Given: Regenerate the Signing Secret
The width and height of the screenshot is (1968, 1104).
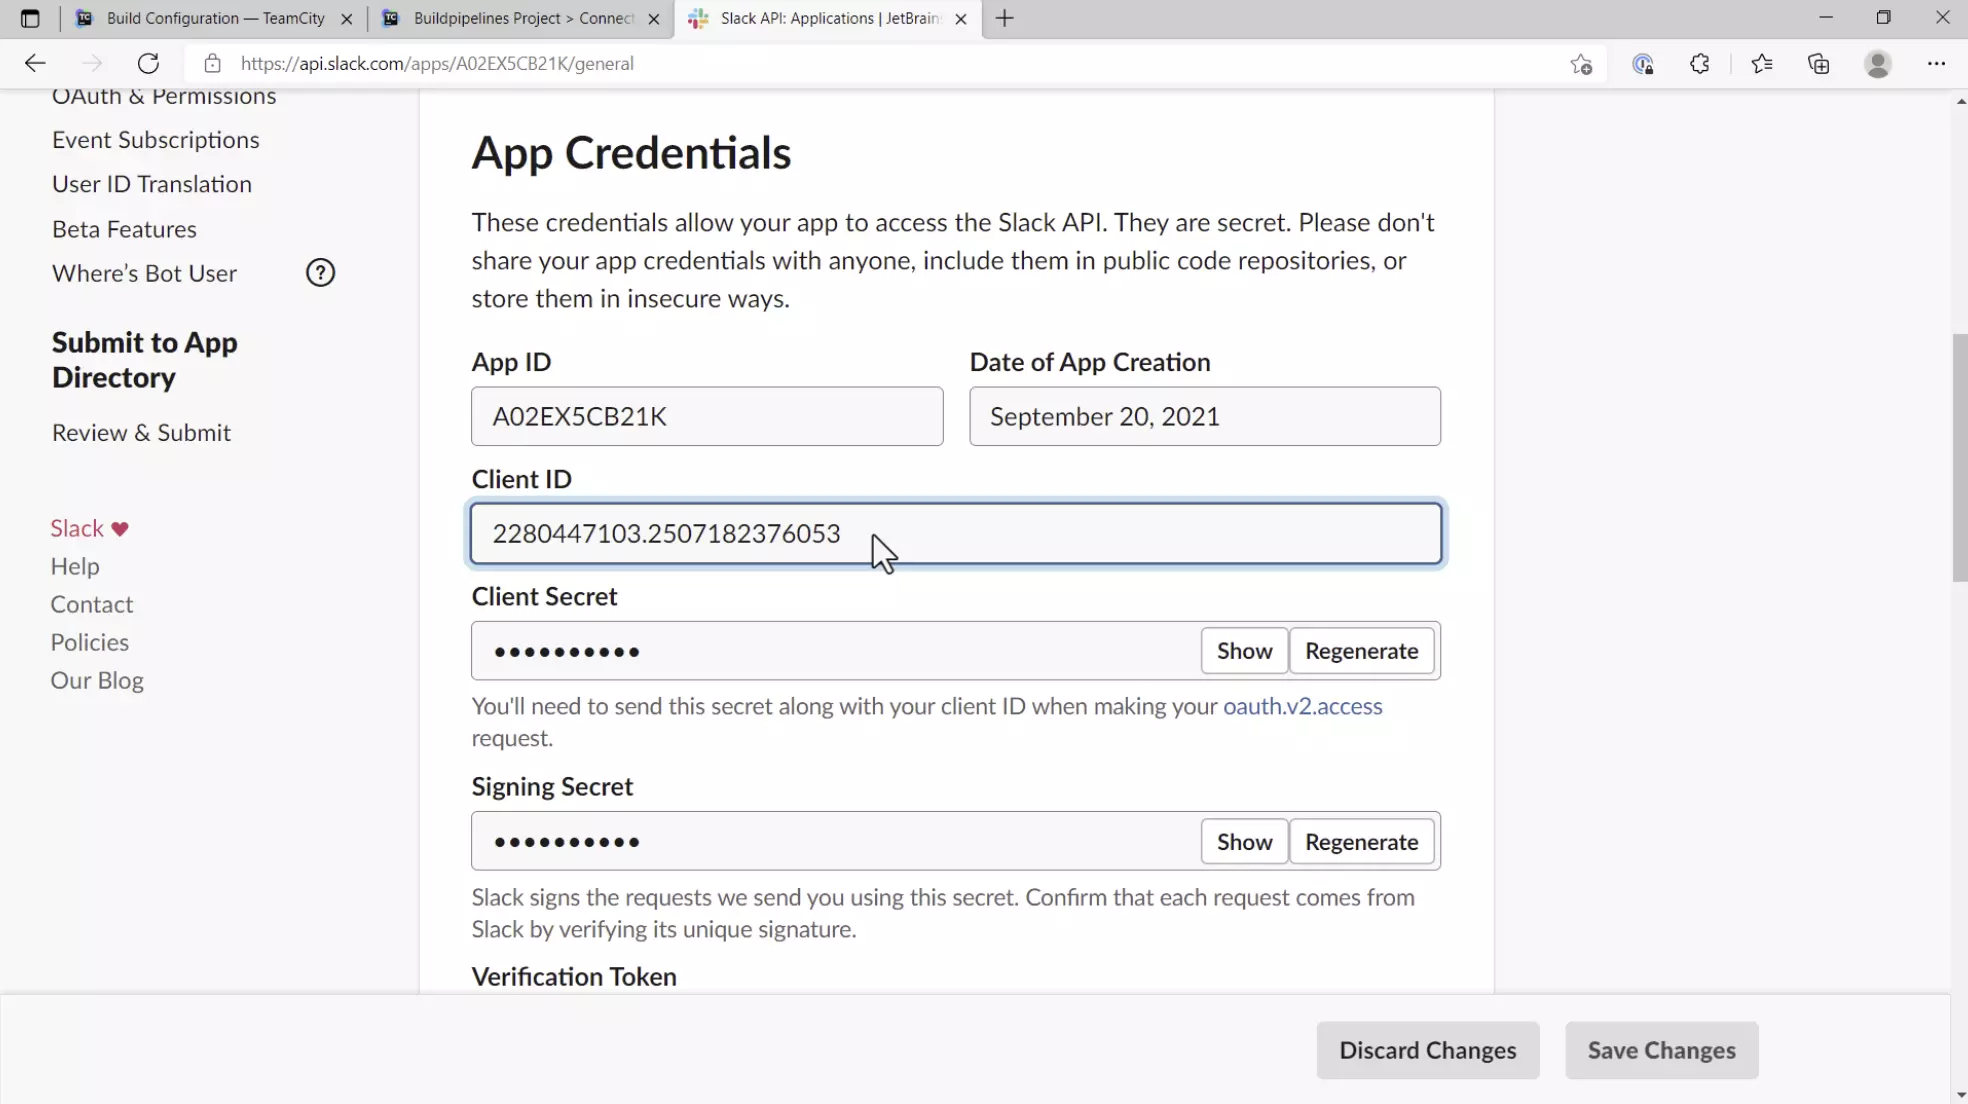Looking at the screenshot, I should 1362,841.
